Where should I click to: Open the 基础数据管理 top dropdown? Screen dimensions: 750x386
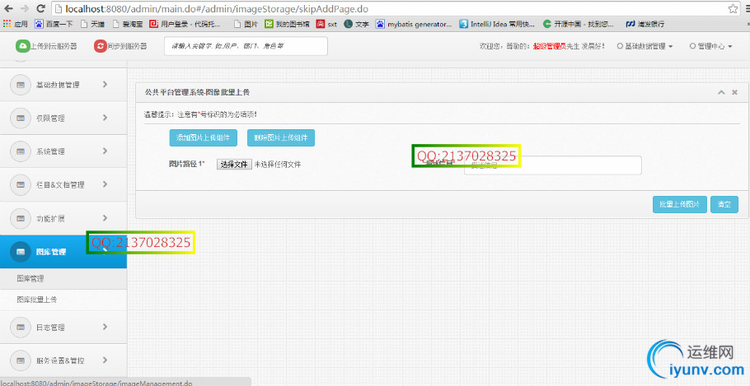pos(645,46)
